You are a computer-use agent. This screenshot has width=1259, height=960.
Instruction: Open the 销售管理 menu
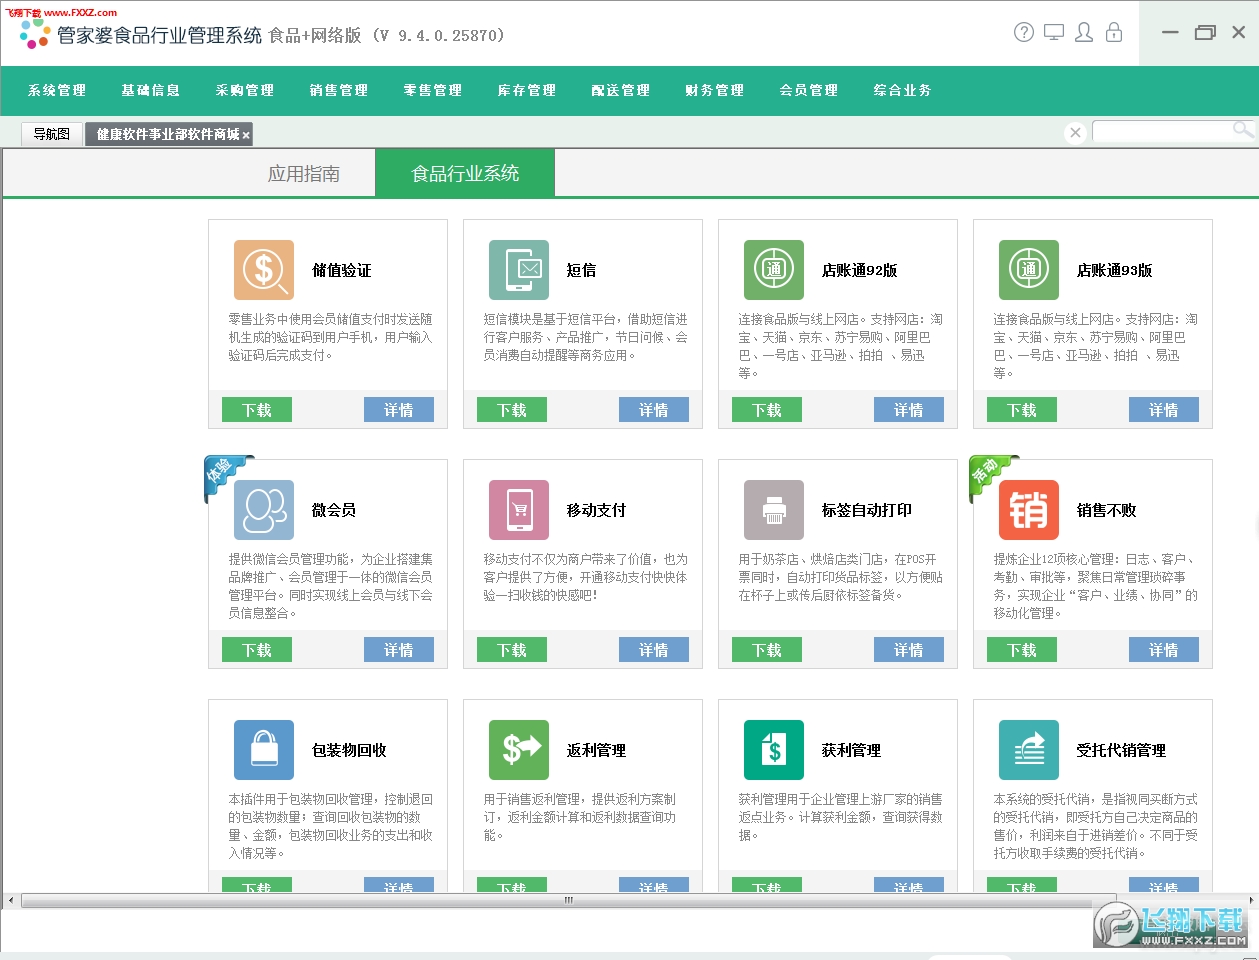coord(337,90)
